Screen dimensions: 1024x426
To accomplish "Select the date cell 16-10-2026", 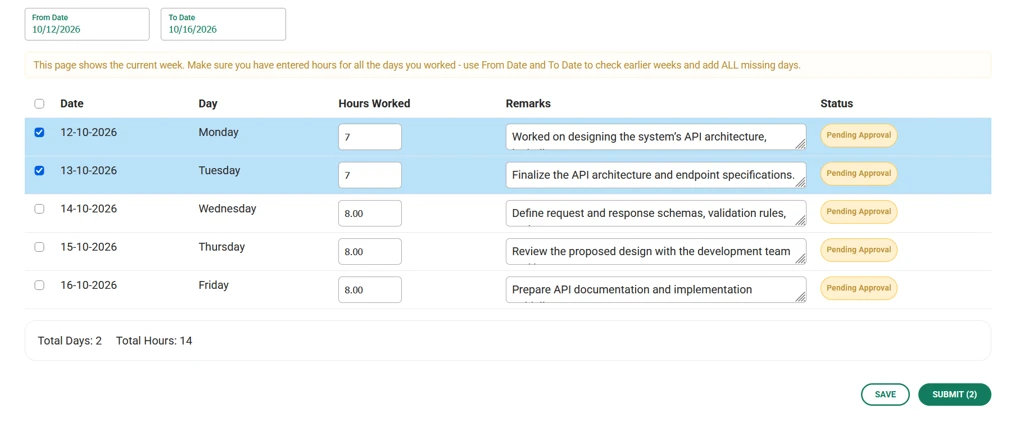I will [89, 286].
